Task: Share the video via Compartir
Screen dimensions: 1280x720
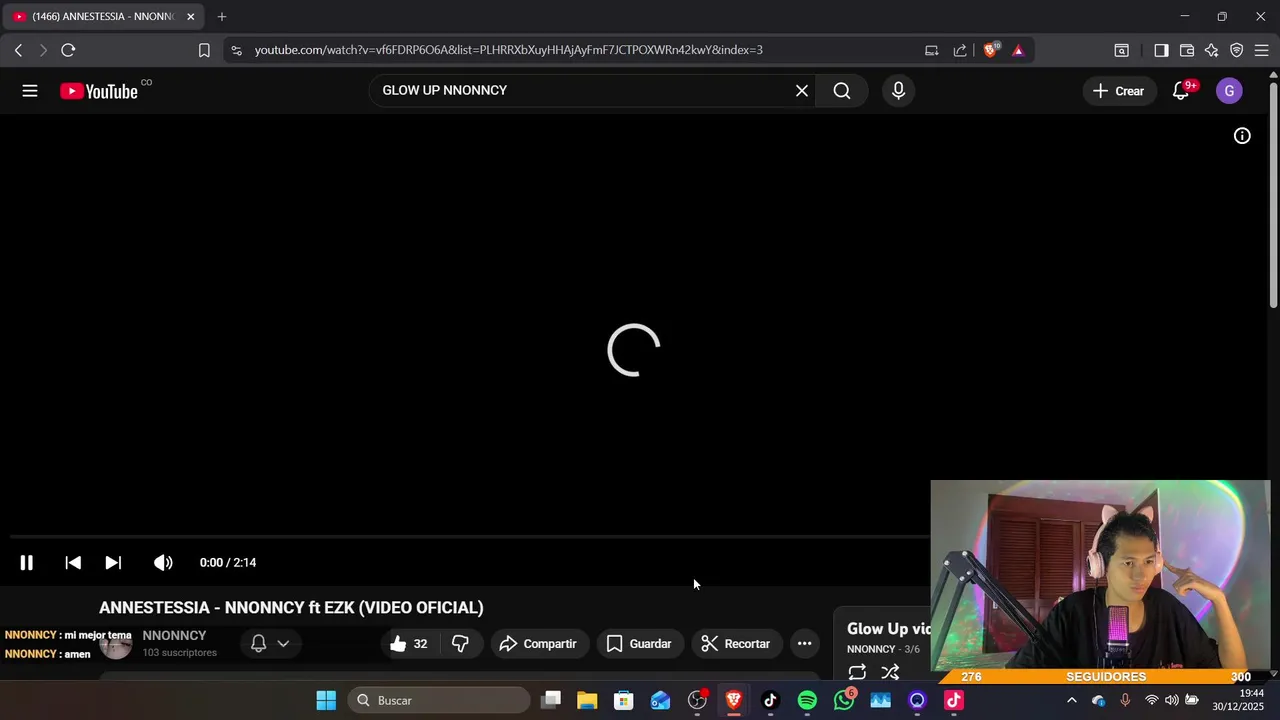Action: tap(538, 644)
